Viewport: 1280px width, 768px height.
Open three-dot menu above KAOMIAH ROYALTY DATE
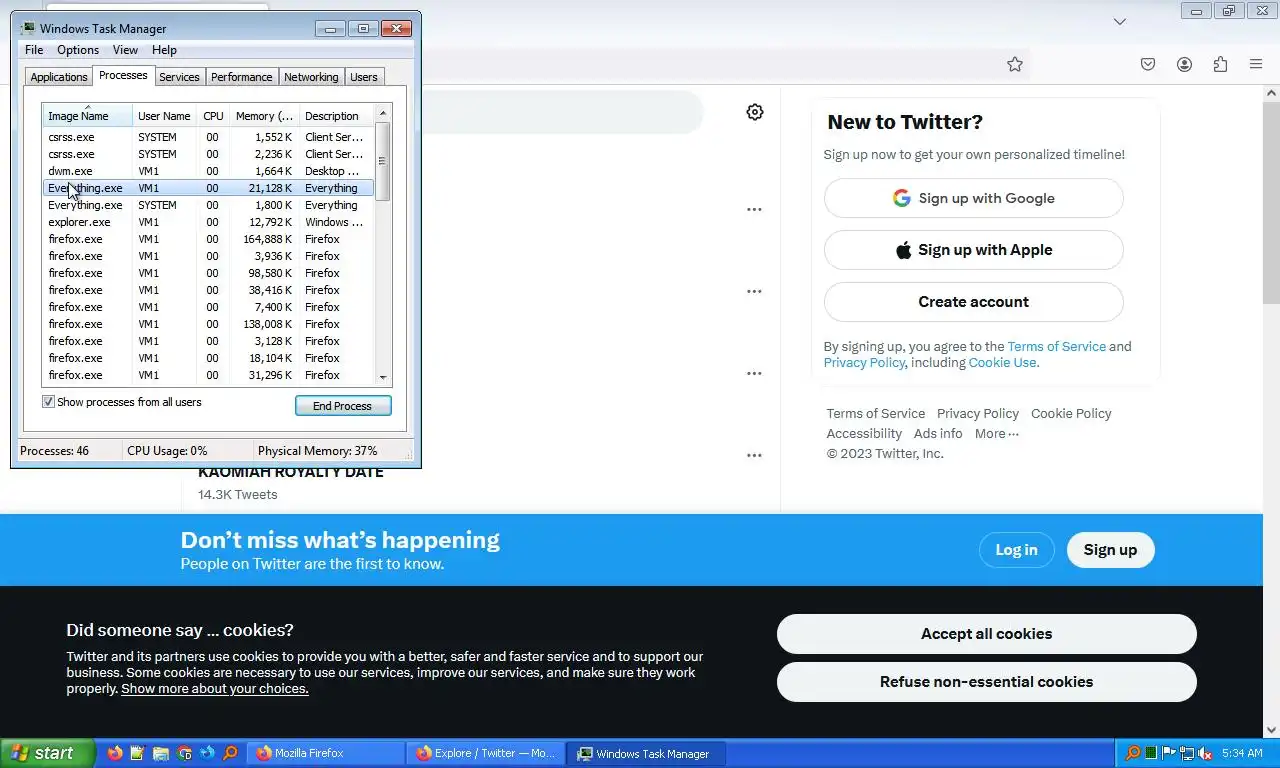[x=754, y=455]
